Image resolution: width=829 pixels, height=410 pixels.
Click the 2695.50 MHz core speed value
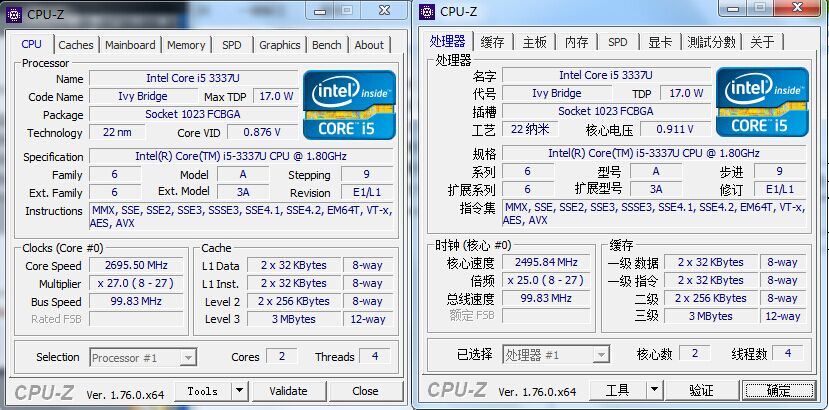tap(136, 265)
